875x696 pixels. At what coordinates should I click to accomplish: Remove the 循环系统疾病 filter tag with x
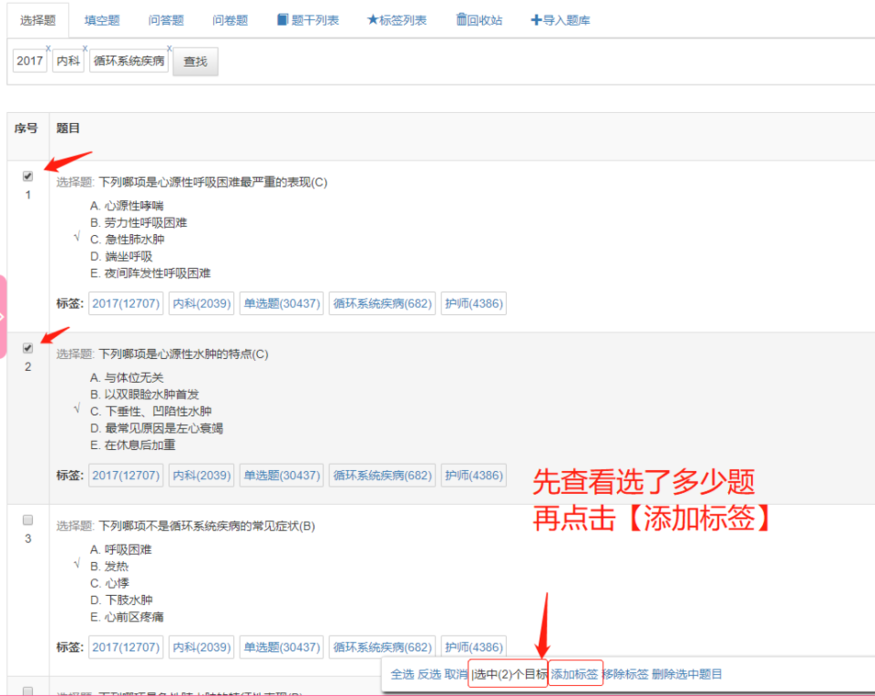169,48
